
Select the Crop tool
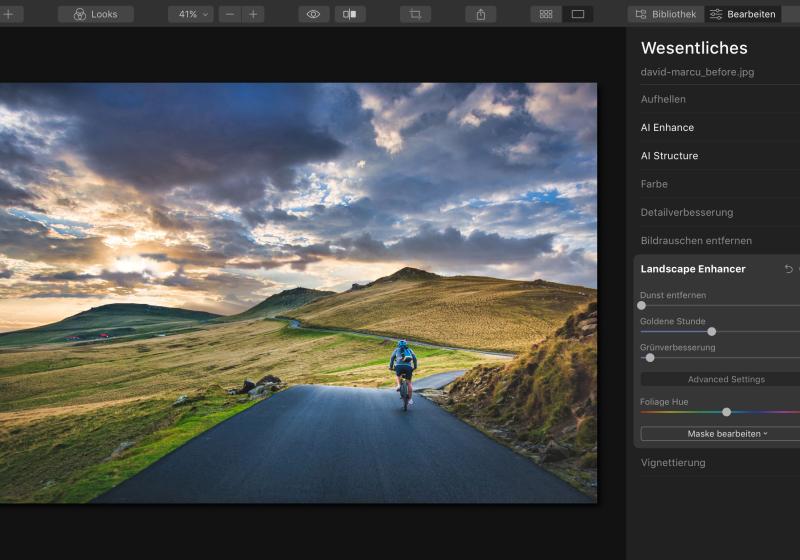pyautogui.click(x=415, y=14)
